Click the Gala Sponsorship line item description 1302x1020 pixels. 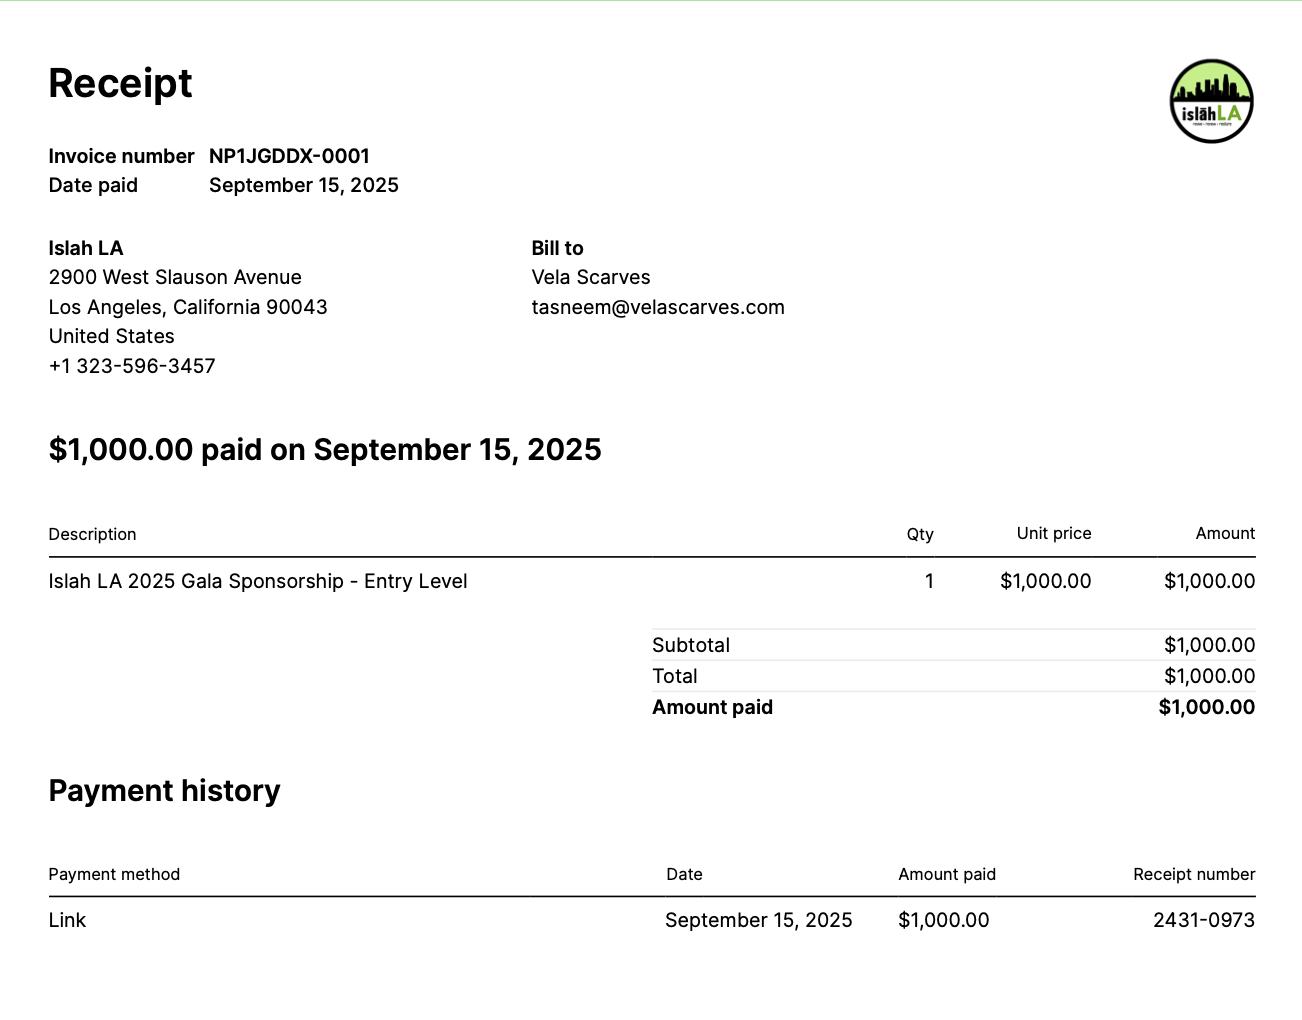click(x=258, y=581)
